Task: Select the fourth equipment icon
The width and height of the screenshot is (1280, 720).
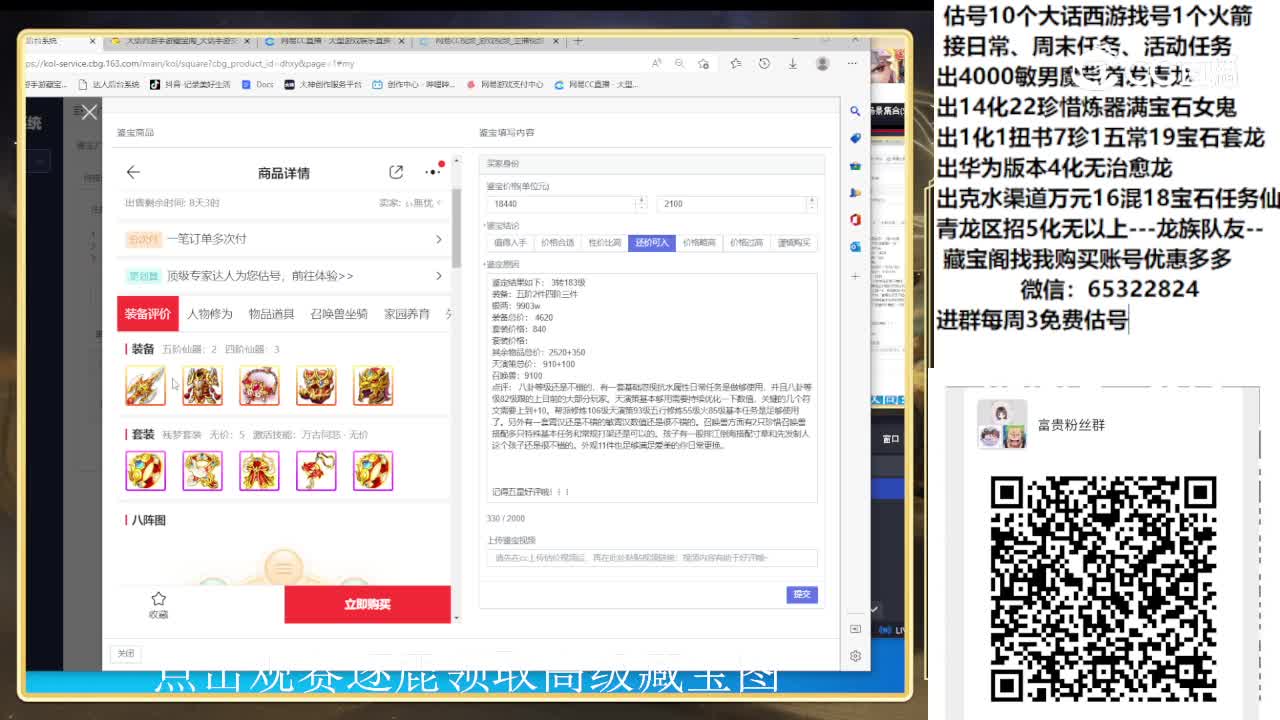Action: [x=316, y=385]
